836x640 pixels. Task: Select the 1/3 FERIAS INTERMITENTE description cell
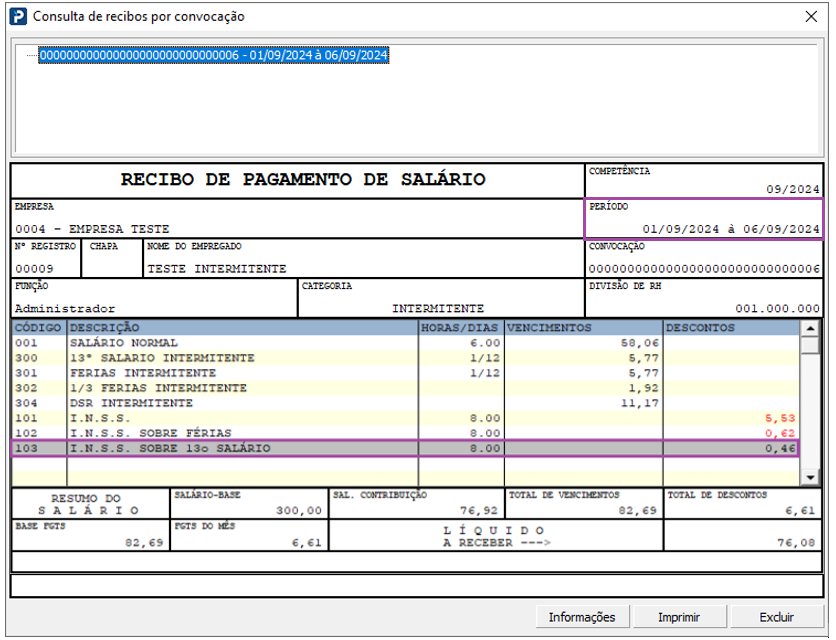(x=158, y=388)
